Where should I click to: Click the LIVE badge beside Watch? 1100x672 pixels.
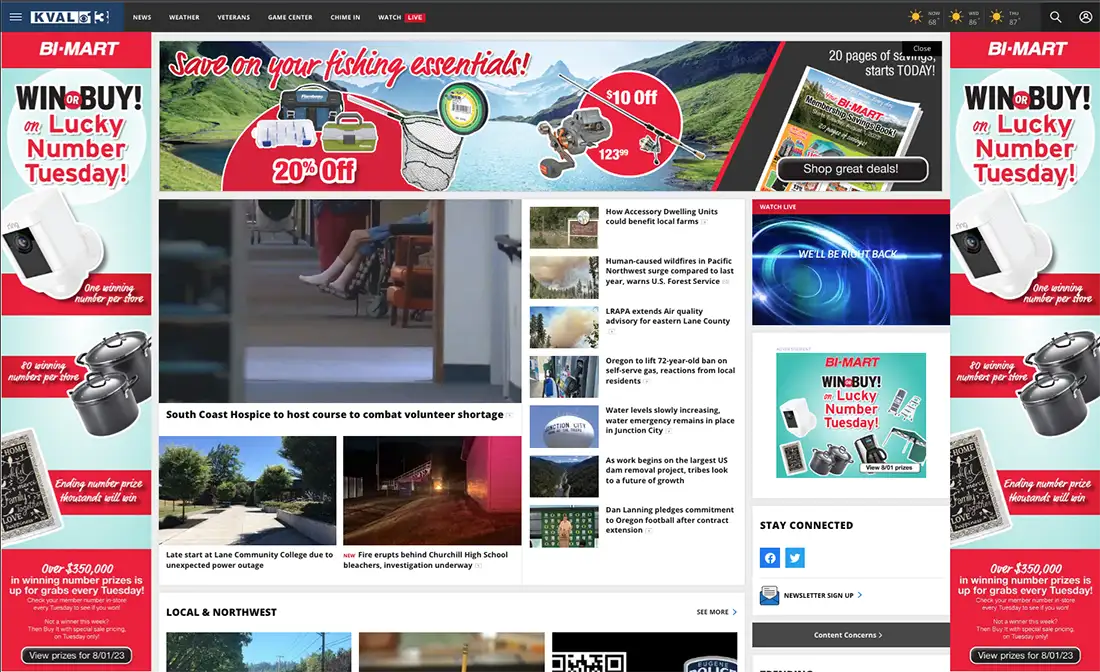pyautogui.click(x=415, y=18)
